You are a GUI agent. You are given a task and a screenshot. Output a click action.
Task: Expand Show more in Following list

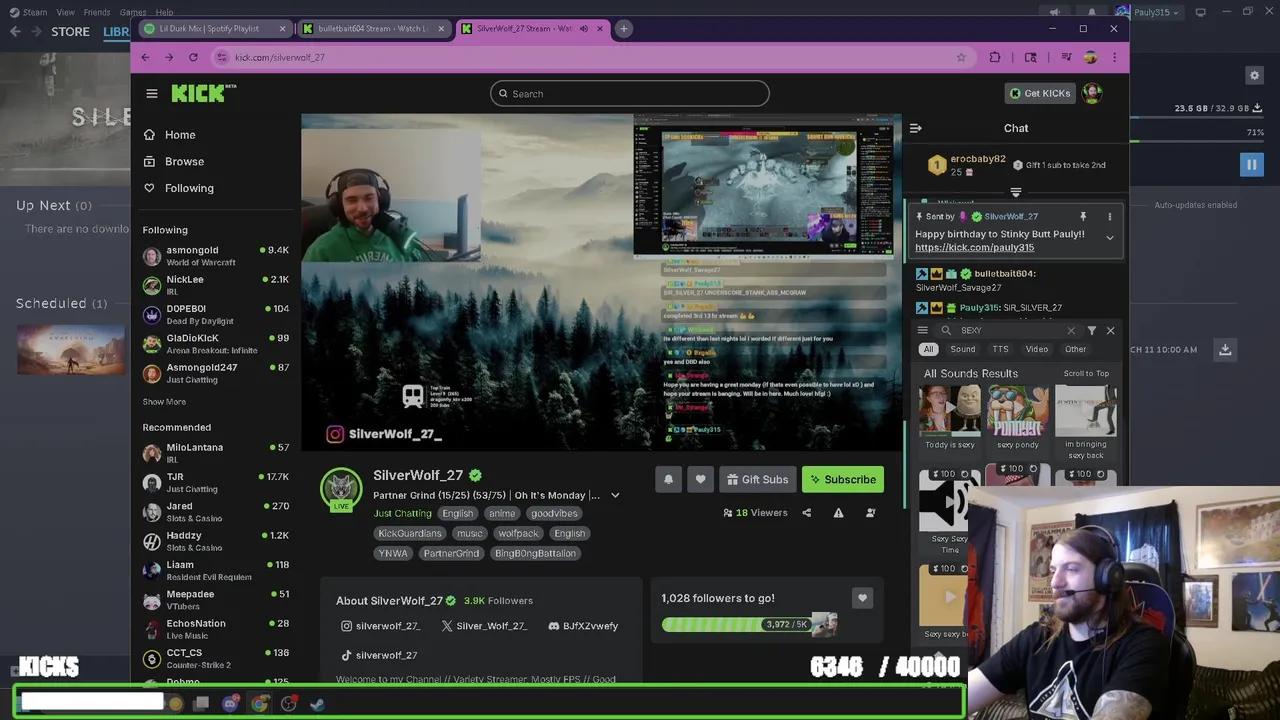click(164, 402)
